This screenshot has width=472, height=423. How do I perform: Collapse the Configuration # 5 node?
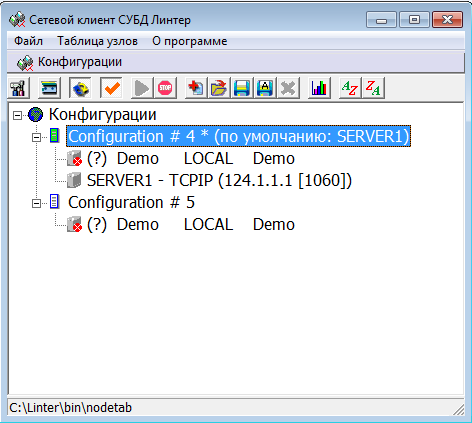click(36, 203)
